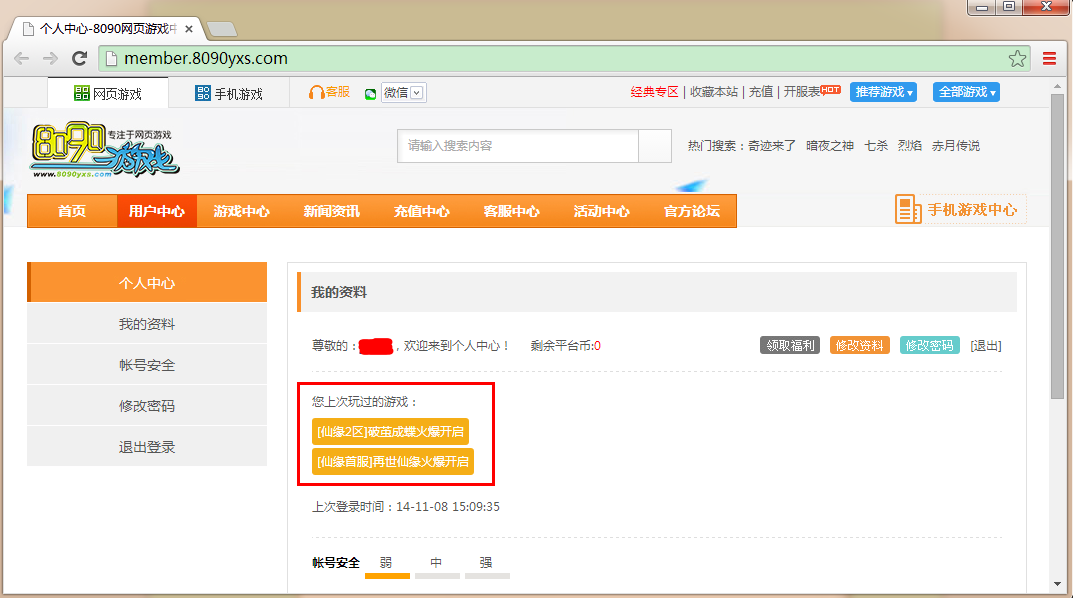The width and height of the screenshot is (1073, 598).
Task: Click the search box 请输入搜索内容
Action: tap(517, 146)
